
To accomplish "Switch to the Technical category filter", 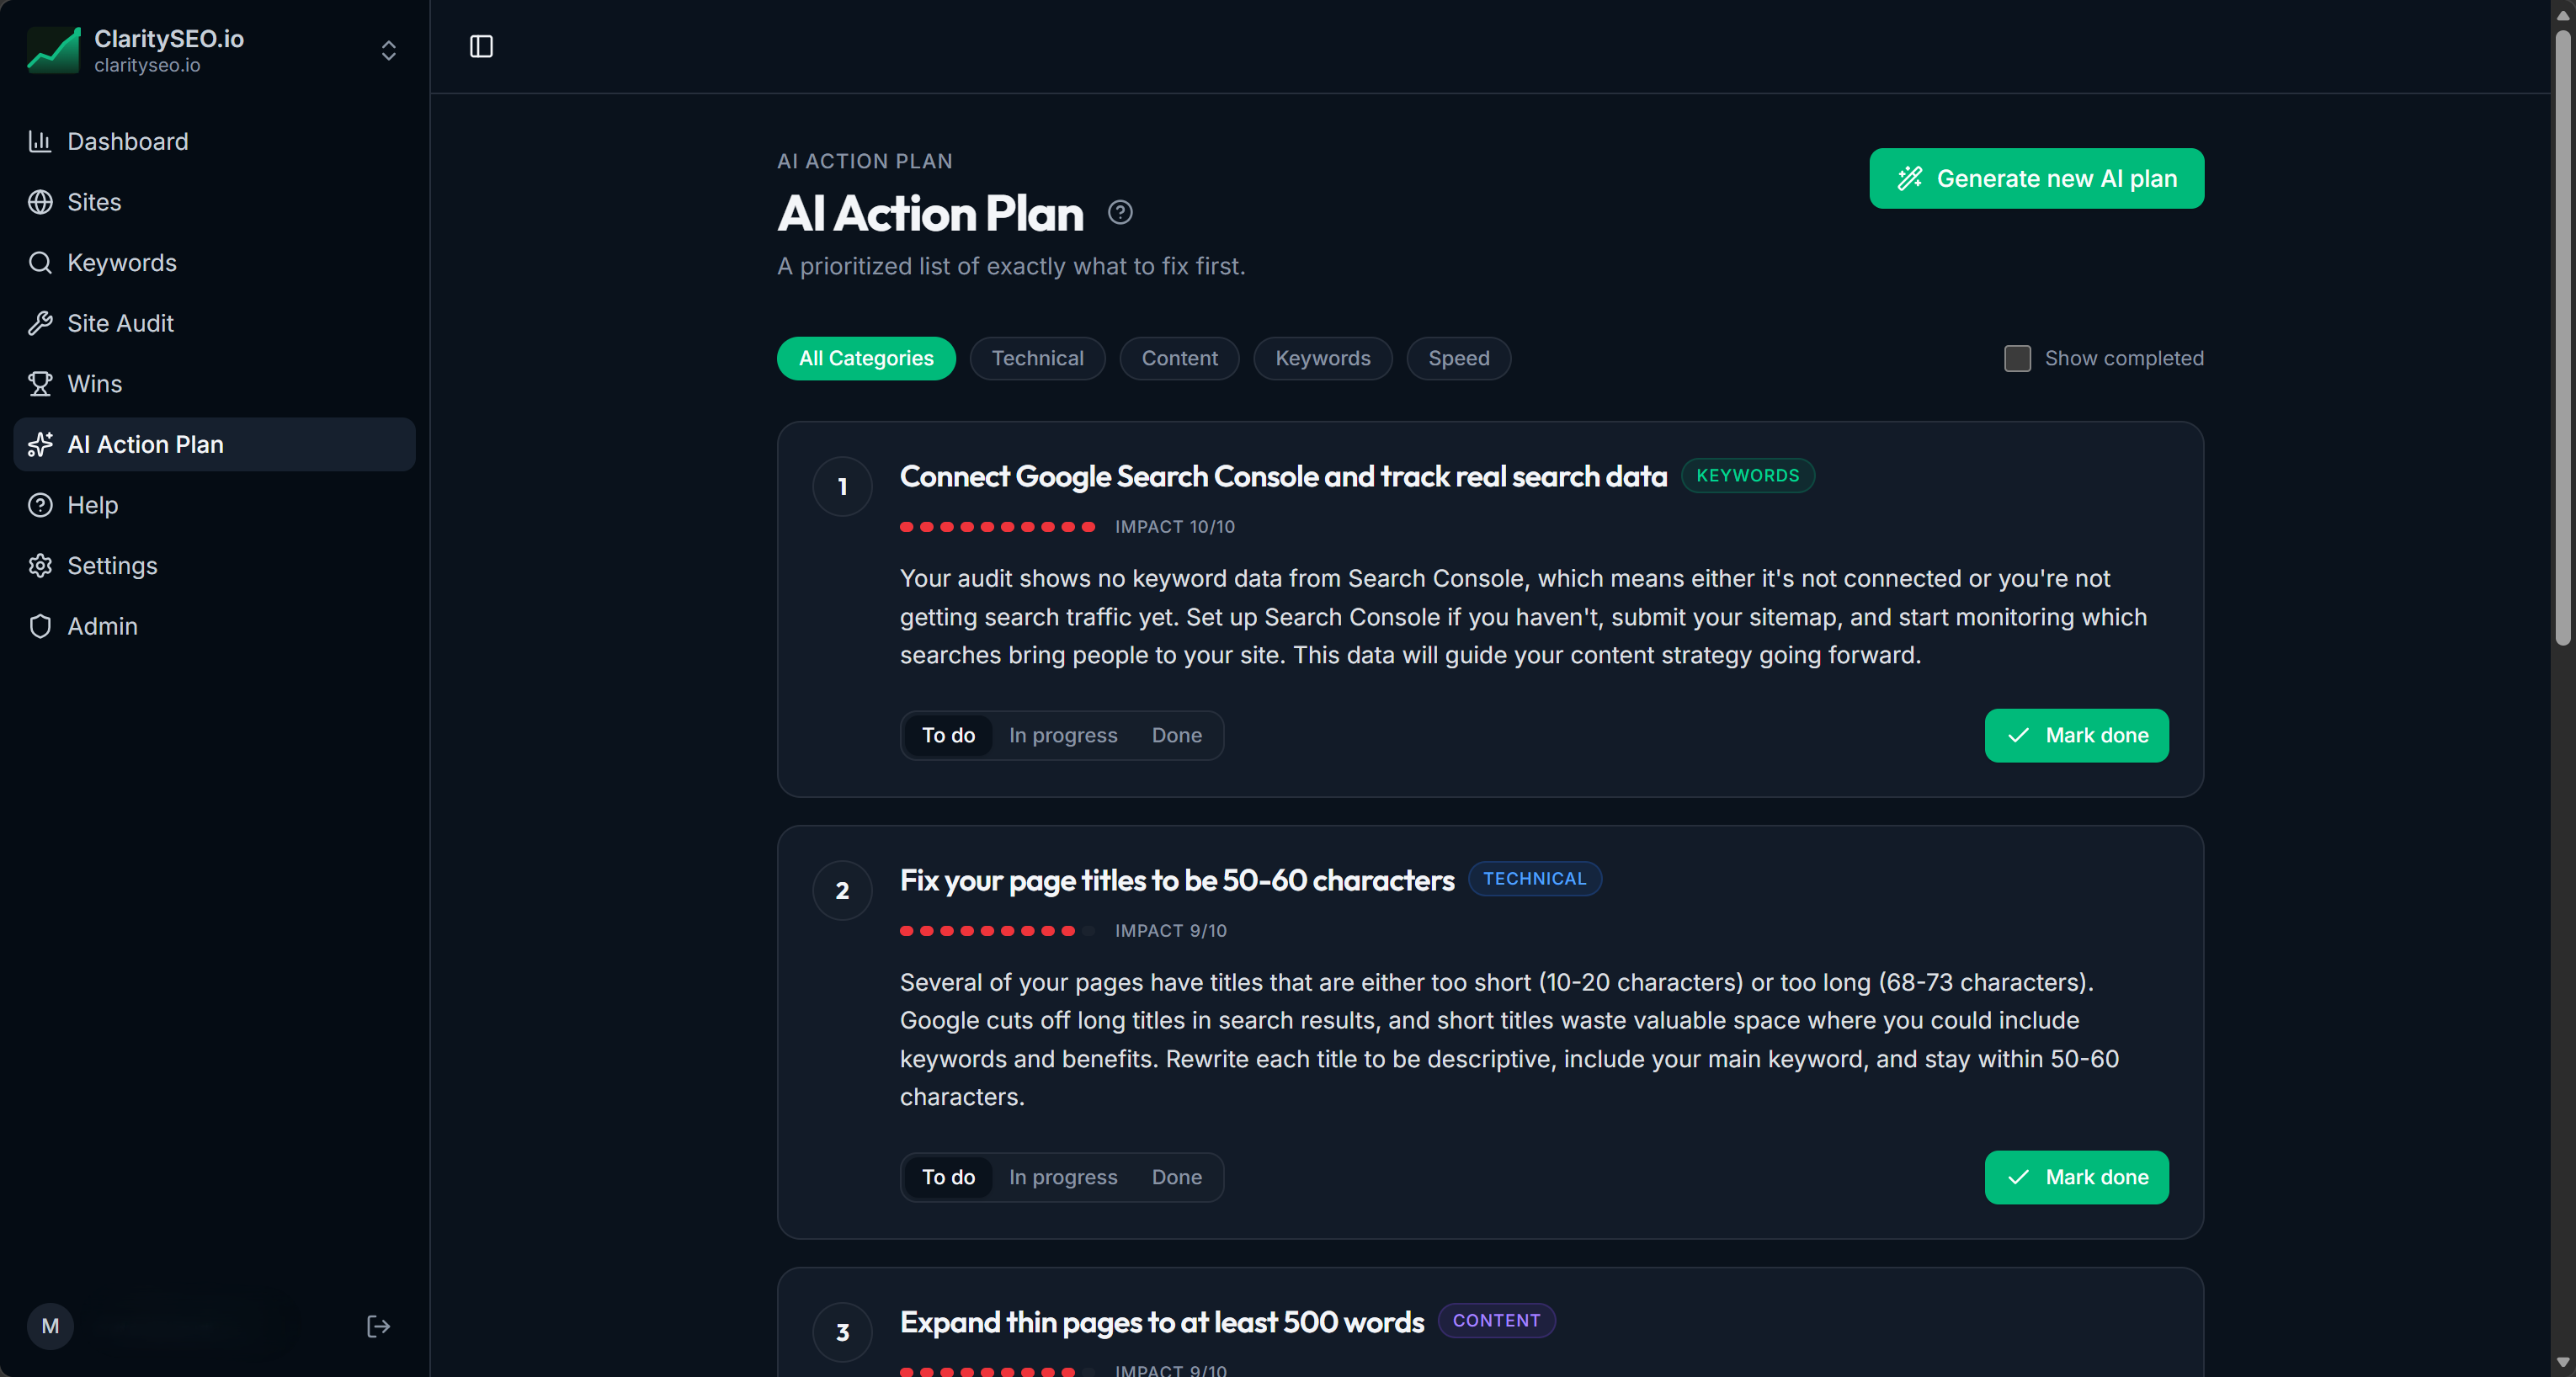I will click(1037, 358).
